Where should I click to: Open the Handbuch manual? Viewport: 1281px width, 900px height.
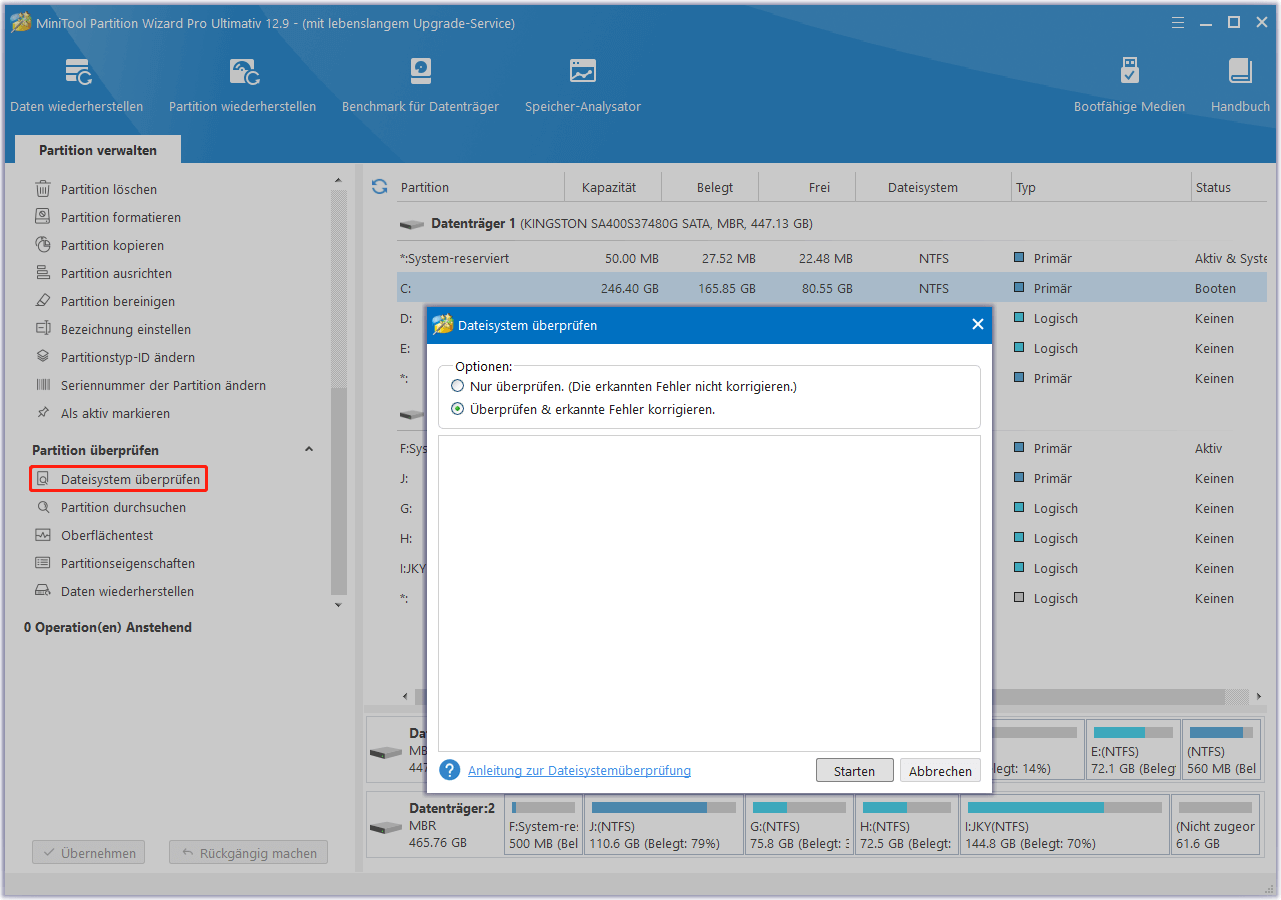pos(1240,86)
